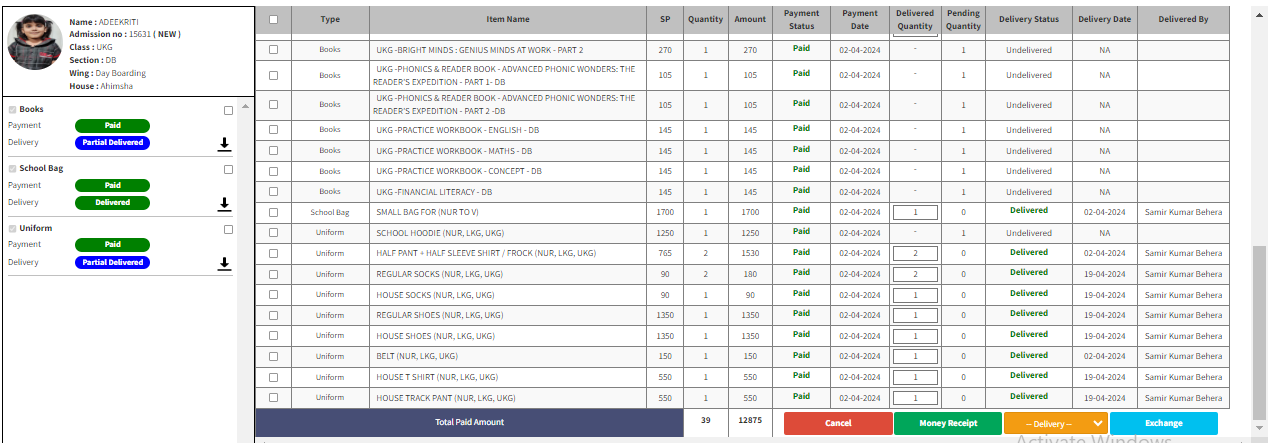Viewport: 1268px width, 443px height.
Task: Download the Books delivery receipt
Action: [x=224, y=144]
